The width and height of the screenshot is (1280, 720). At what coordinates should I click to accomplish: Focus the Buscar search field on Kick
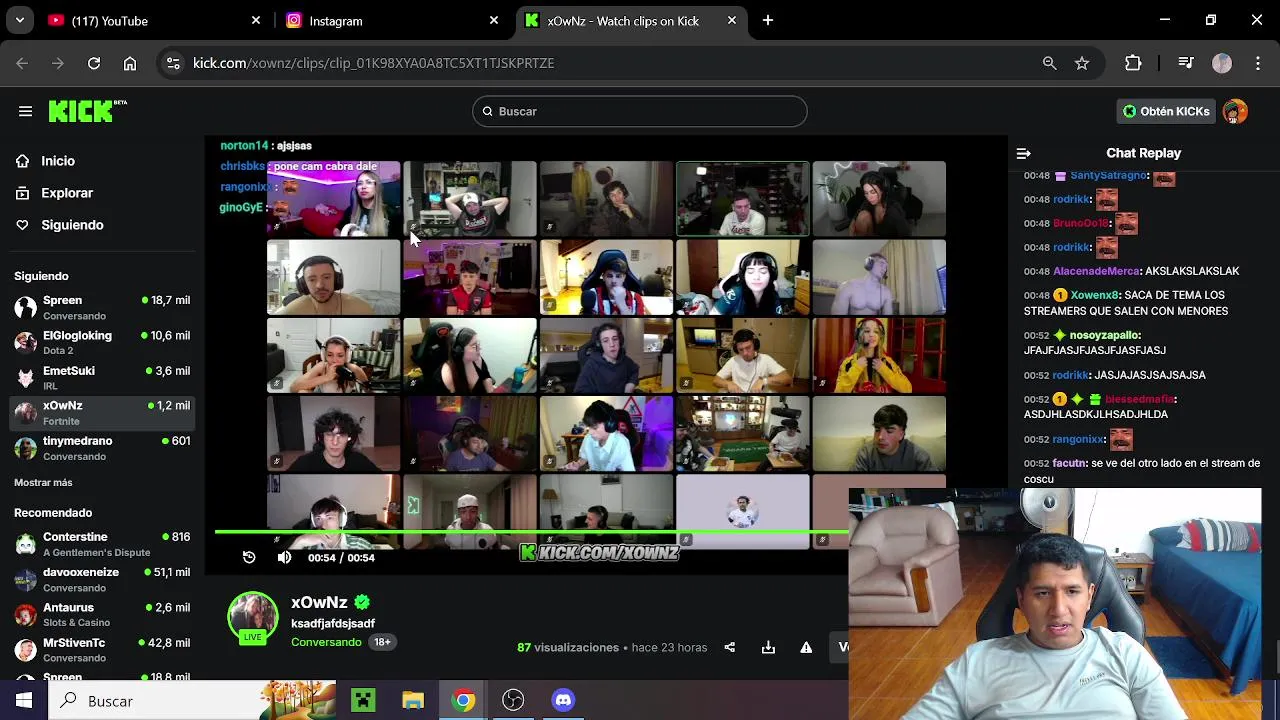tap(640, 111)
